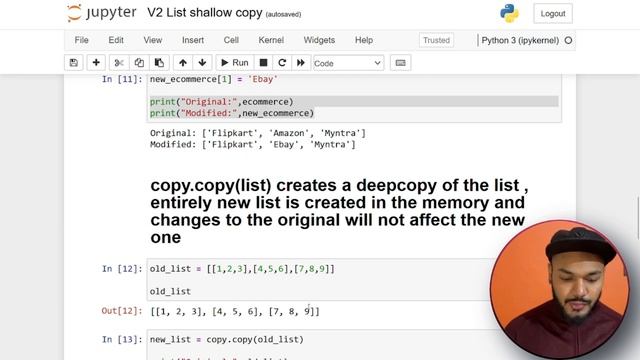
Task: Paste cells below icon
Action: click(x=159, y=63)
